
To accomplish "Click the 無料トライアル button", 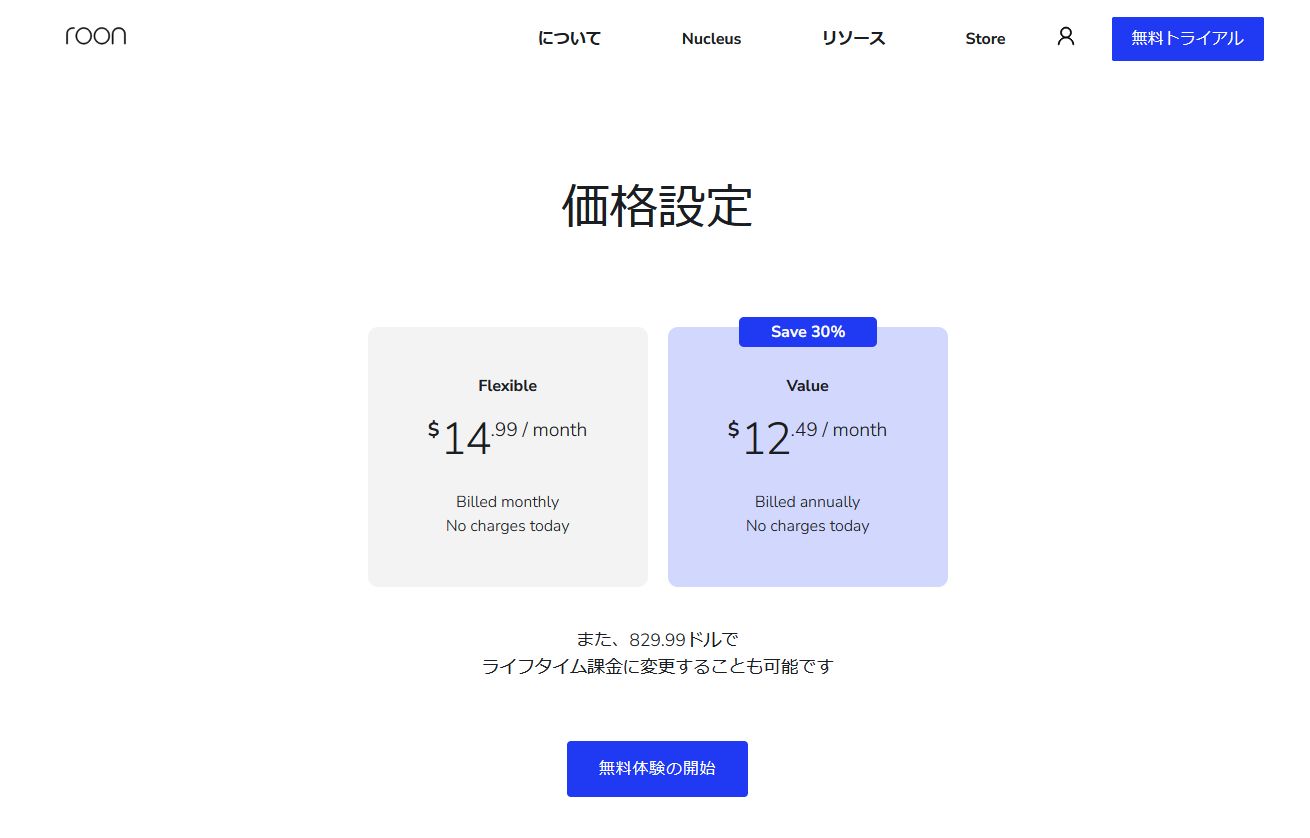I will coord(1188,39).
